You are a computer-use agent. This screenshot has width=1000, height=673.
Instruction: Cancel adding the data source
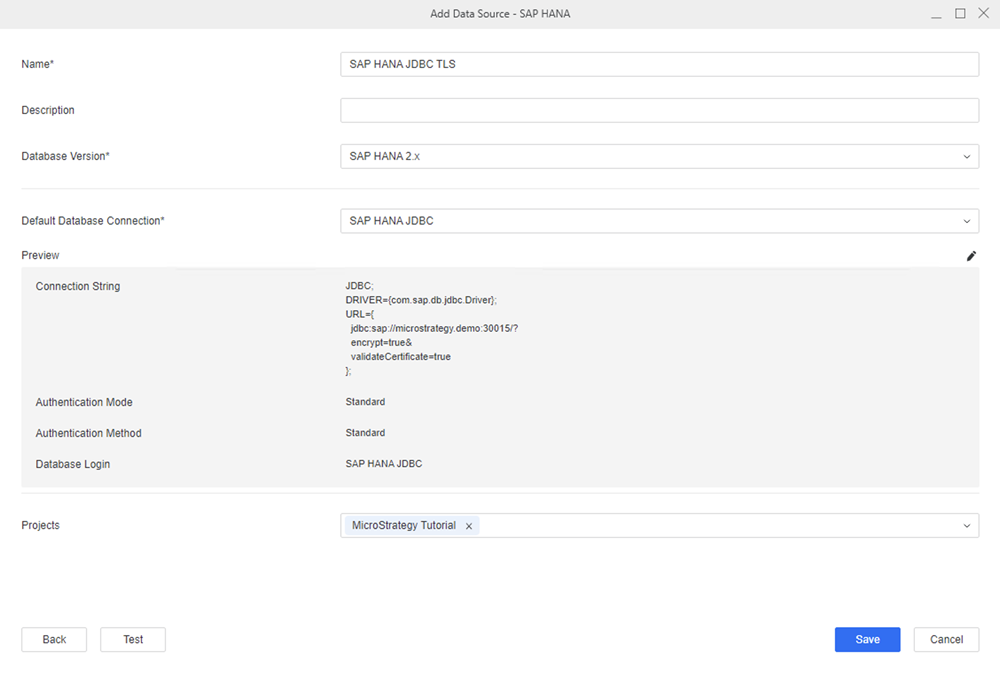click(x=946, y=639)
